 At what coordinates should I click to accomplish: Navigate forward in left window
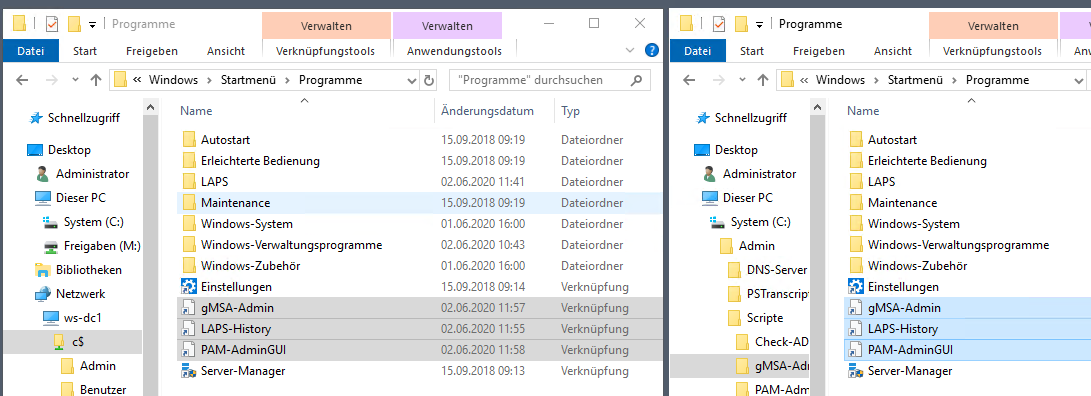click(51, 80)
